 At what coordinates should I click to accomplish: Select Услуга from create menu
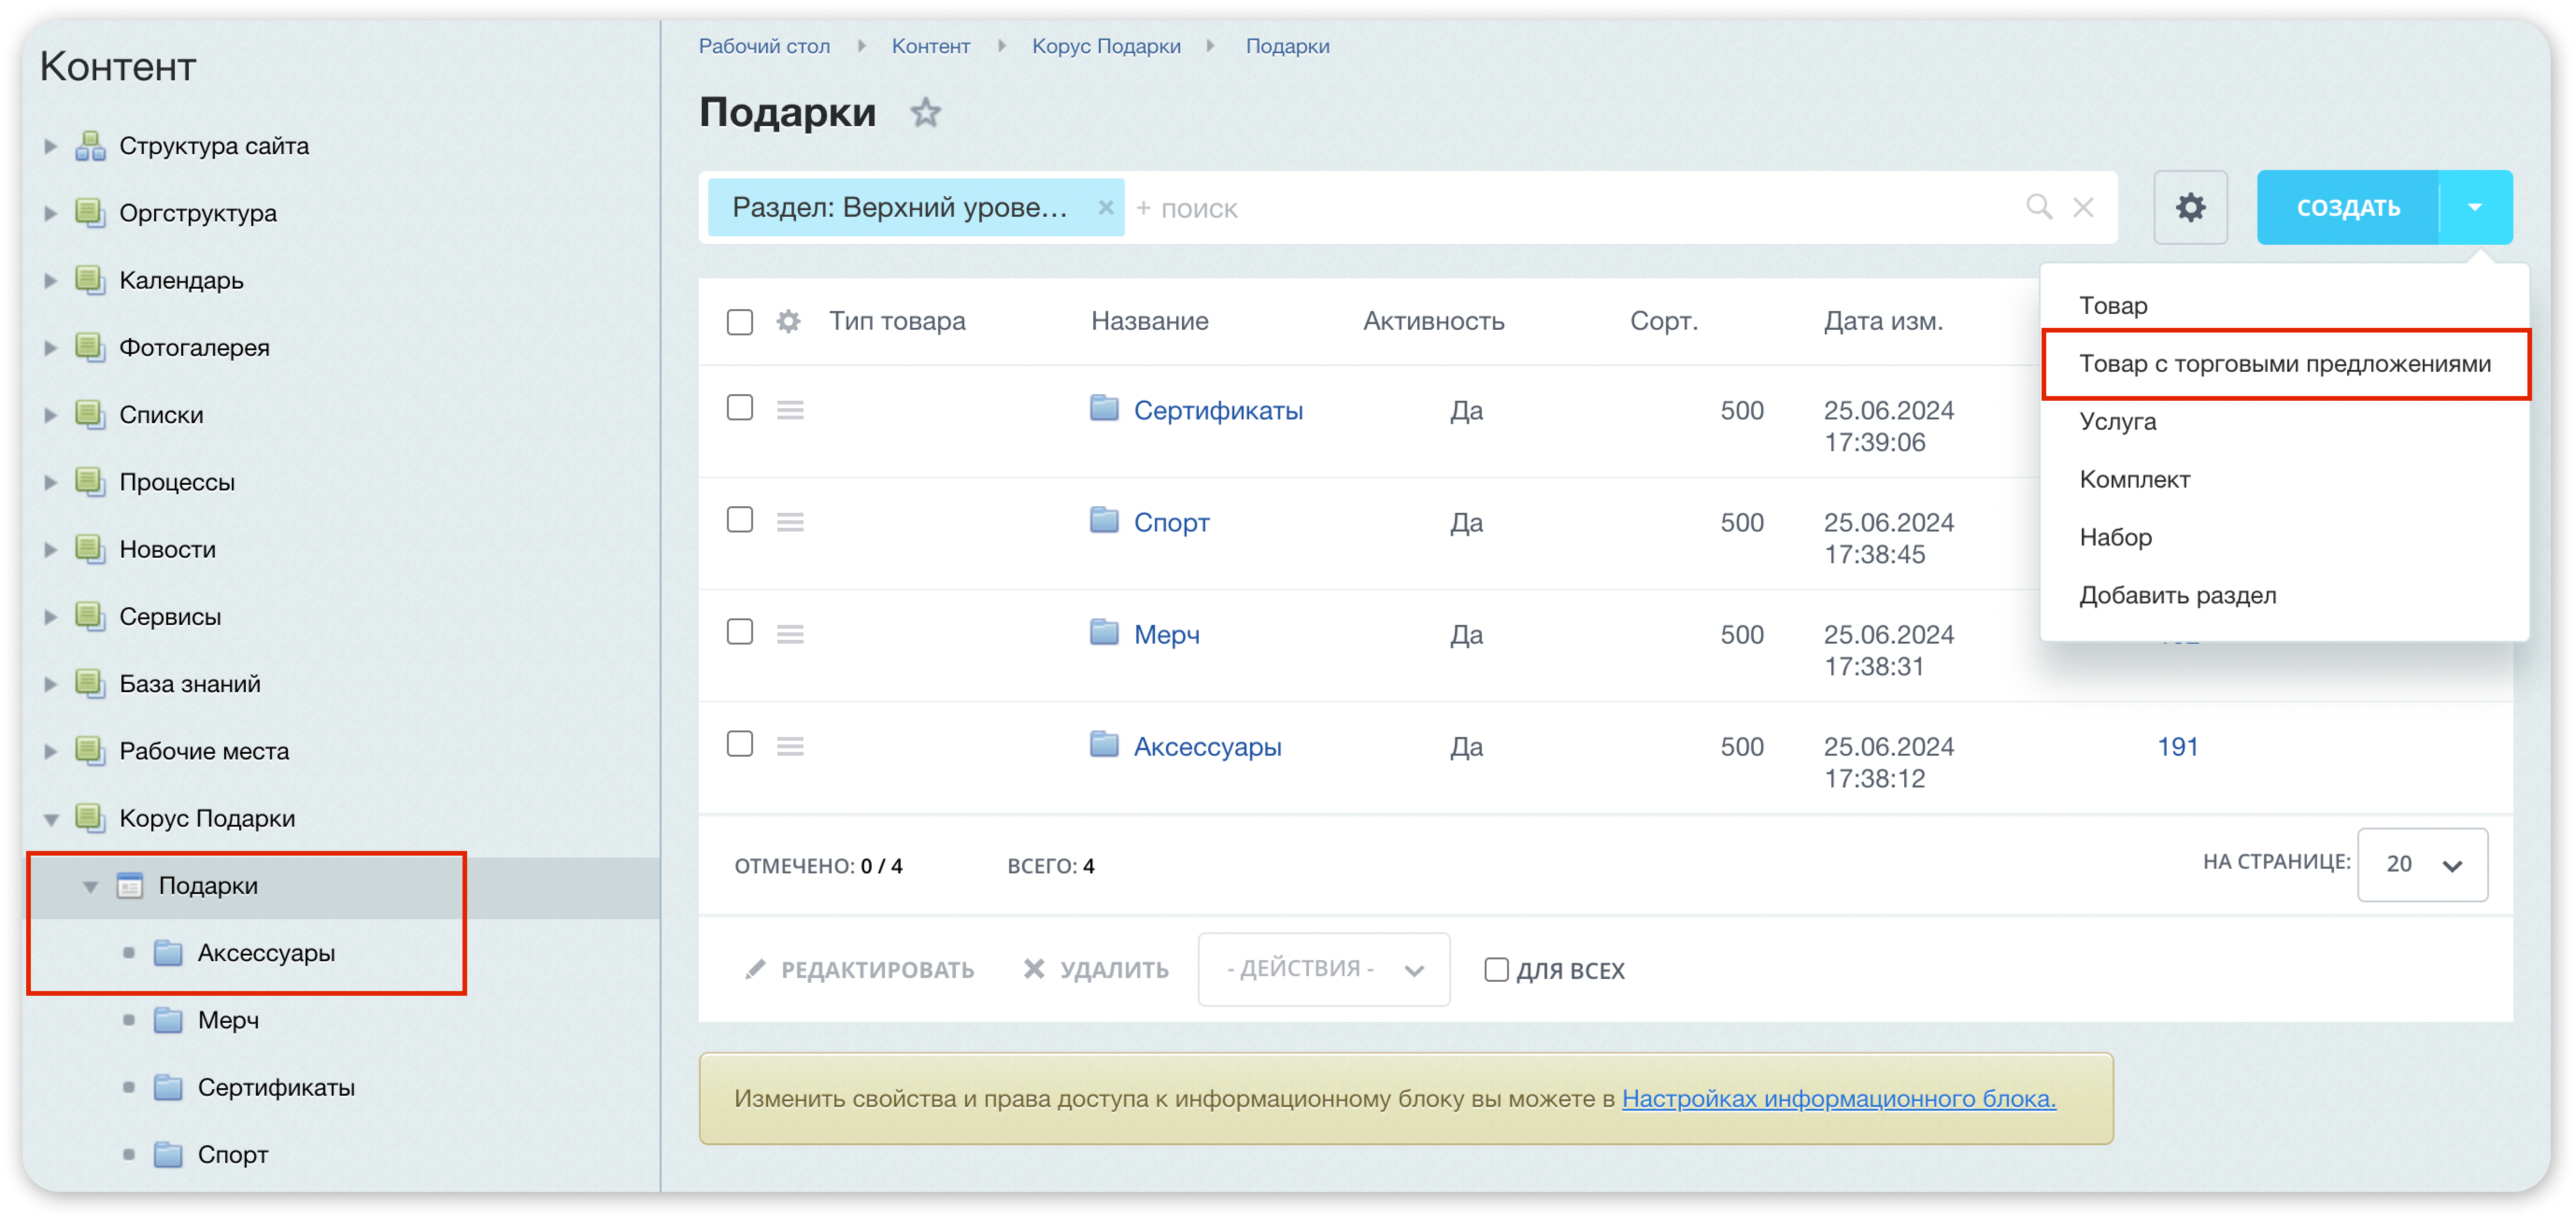(x=2118, y=422)
